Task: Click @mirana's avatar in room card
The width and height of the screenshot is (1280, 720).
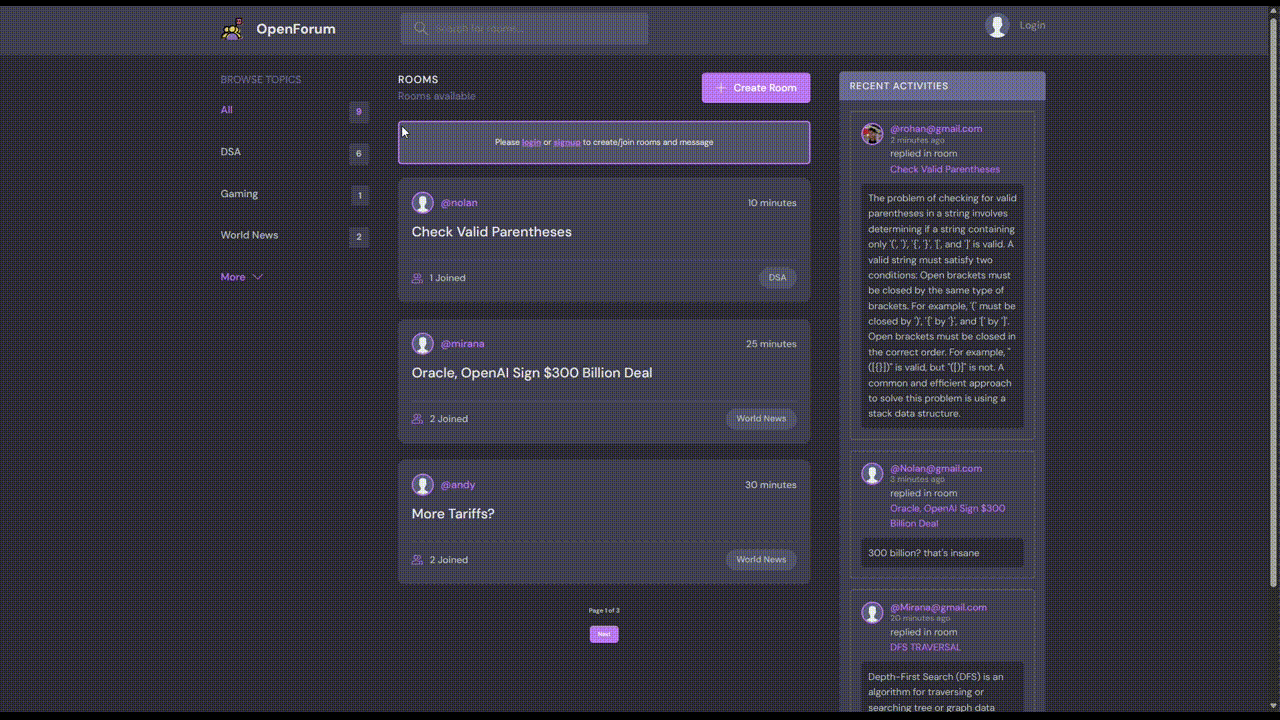Action: (423, 344)
